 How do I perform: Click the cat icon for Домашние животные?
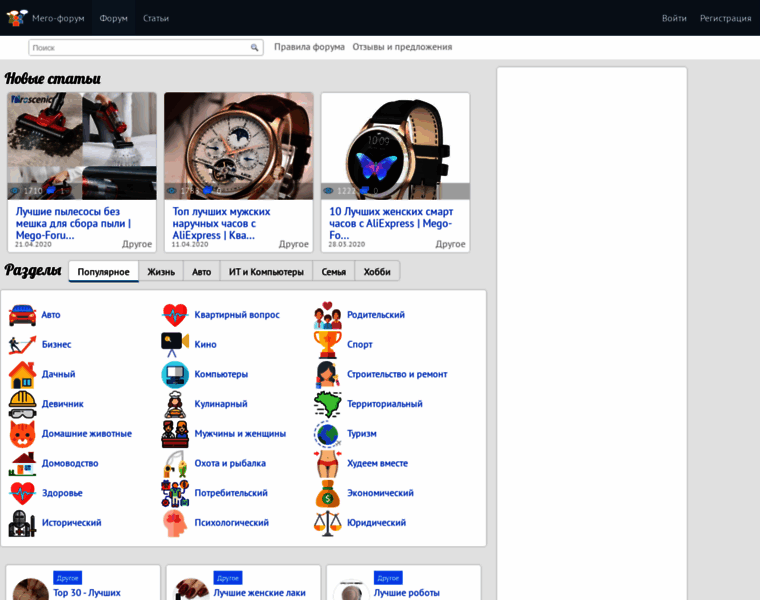point(22,434)
